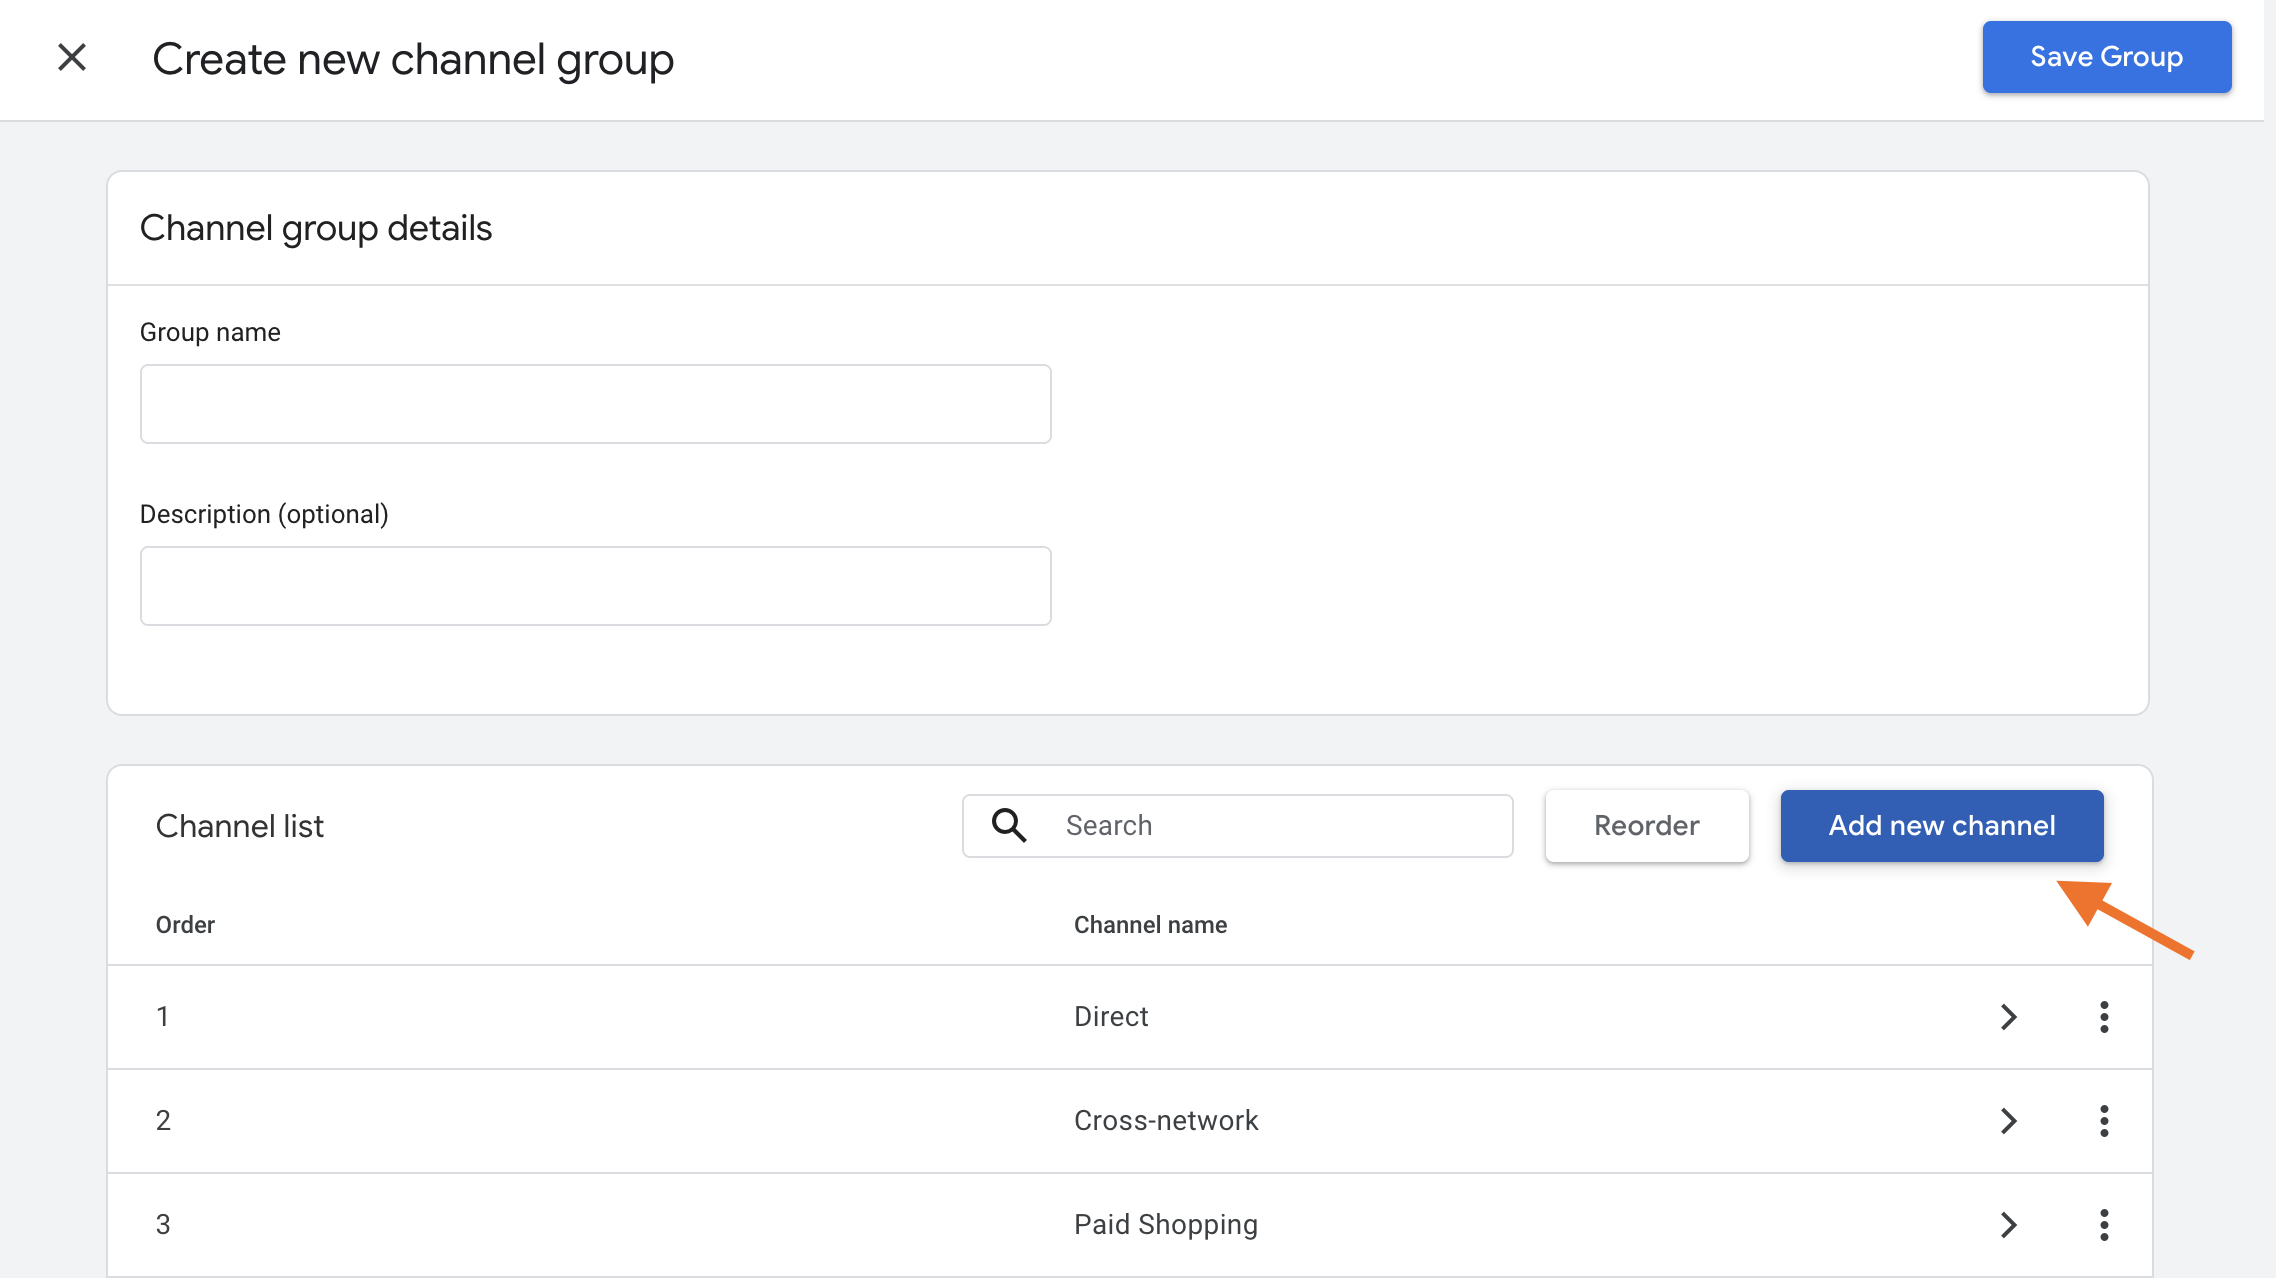Viewport: 2276px width, 1278px height.
Task: Close the Create new channel group dialog
Action: tap(72, 57)
